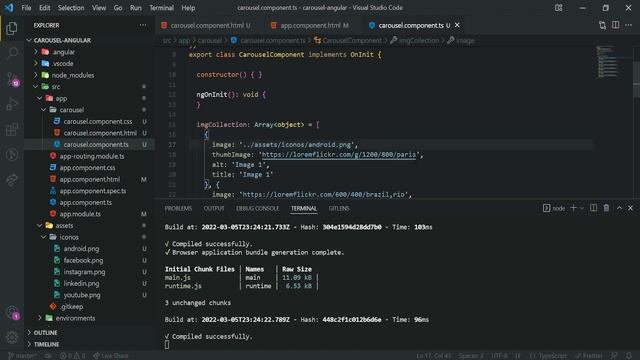640x360 pixels.
Task: Click errors and warnings status indicator
Action: 72,356
